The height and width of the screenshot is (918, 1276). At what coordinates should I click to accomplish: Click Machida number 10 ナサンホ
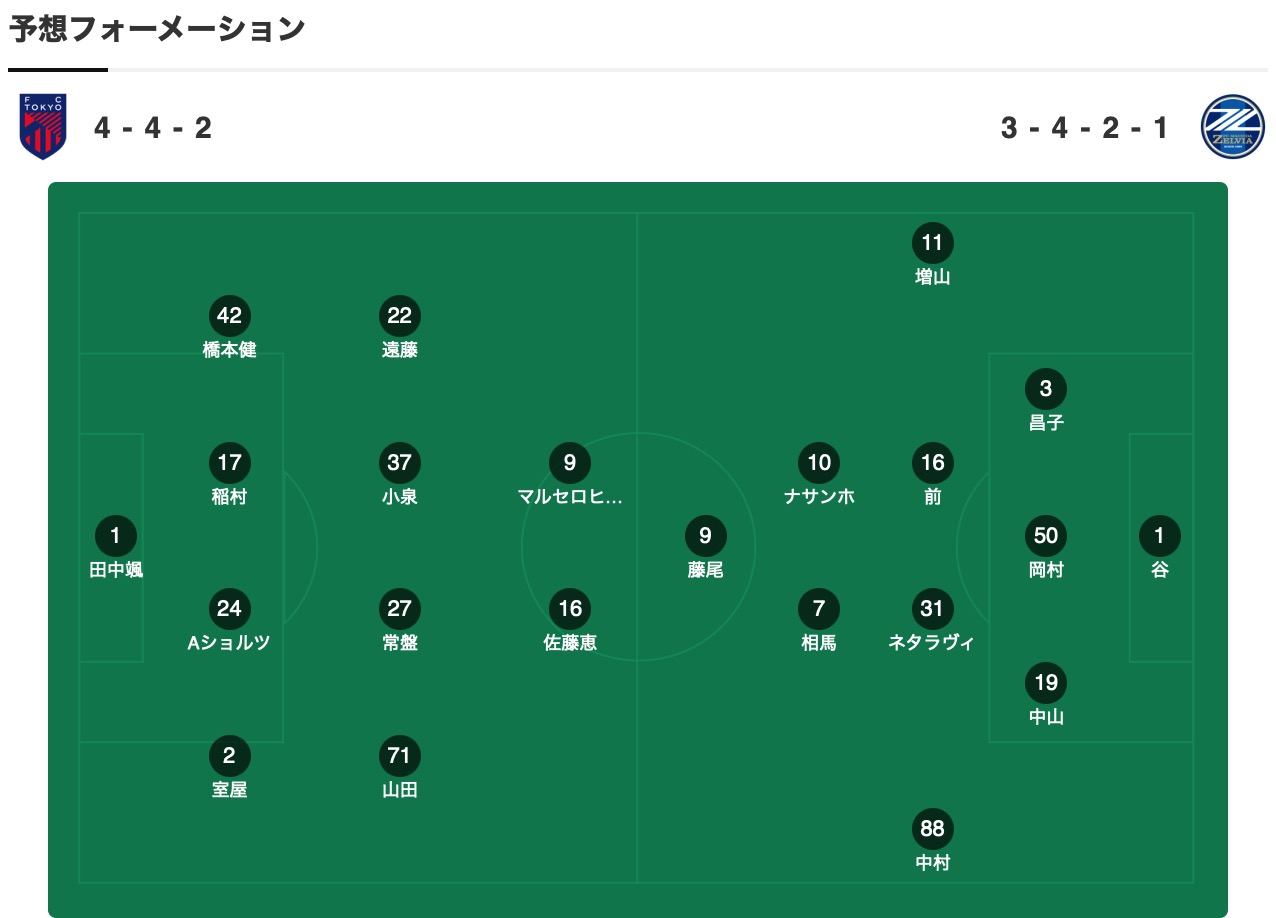pos(819,463)
